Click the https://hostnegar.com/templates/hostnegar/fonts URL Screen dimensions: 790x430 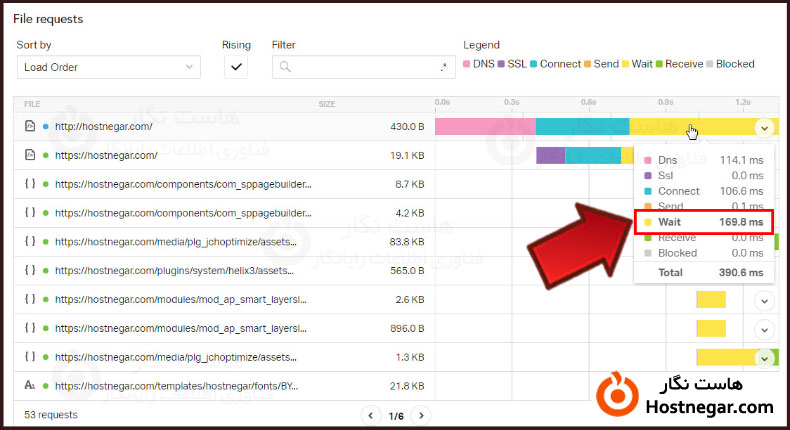tap(178, 385)
